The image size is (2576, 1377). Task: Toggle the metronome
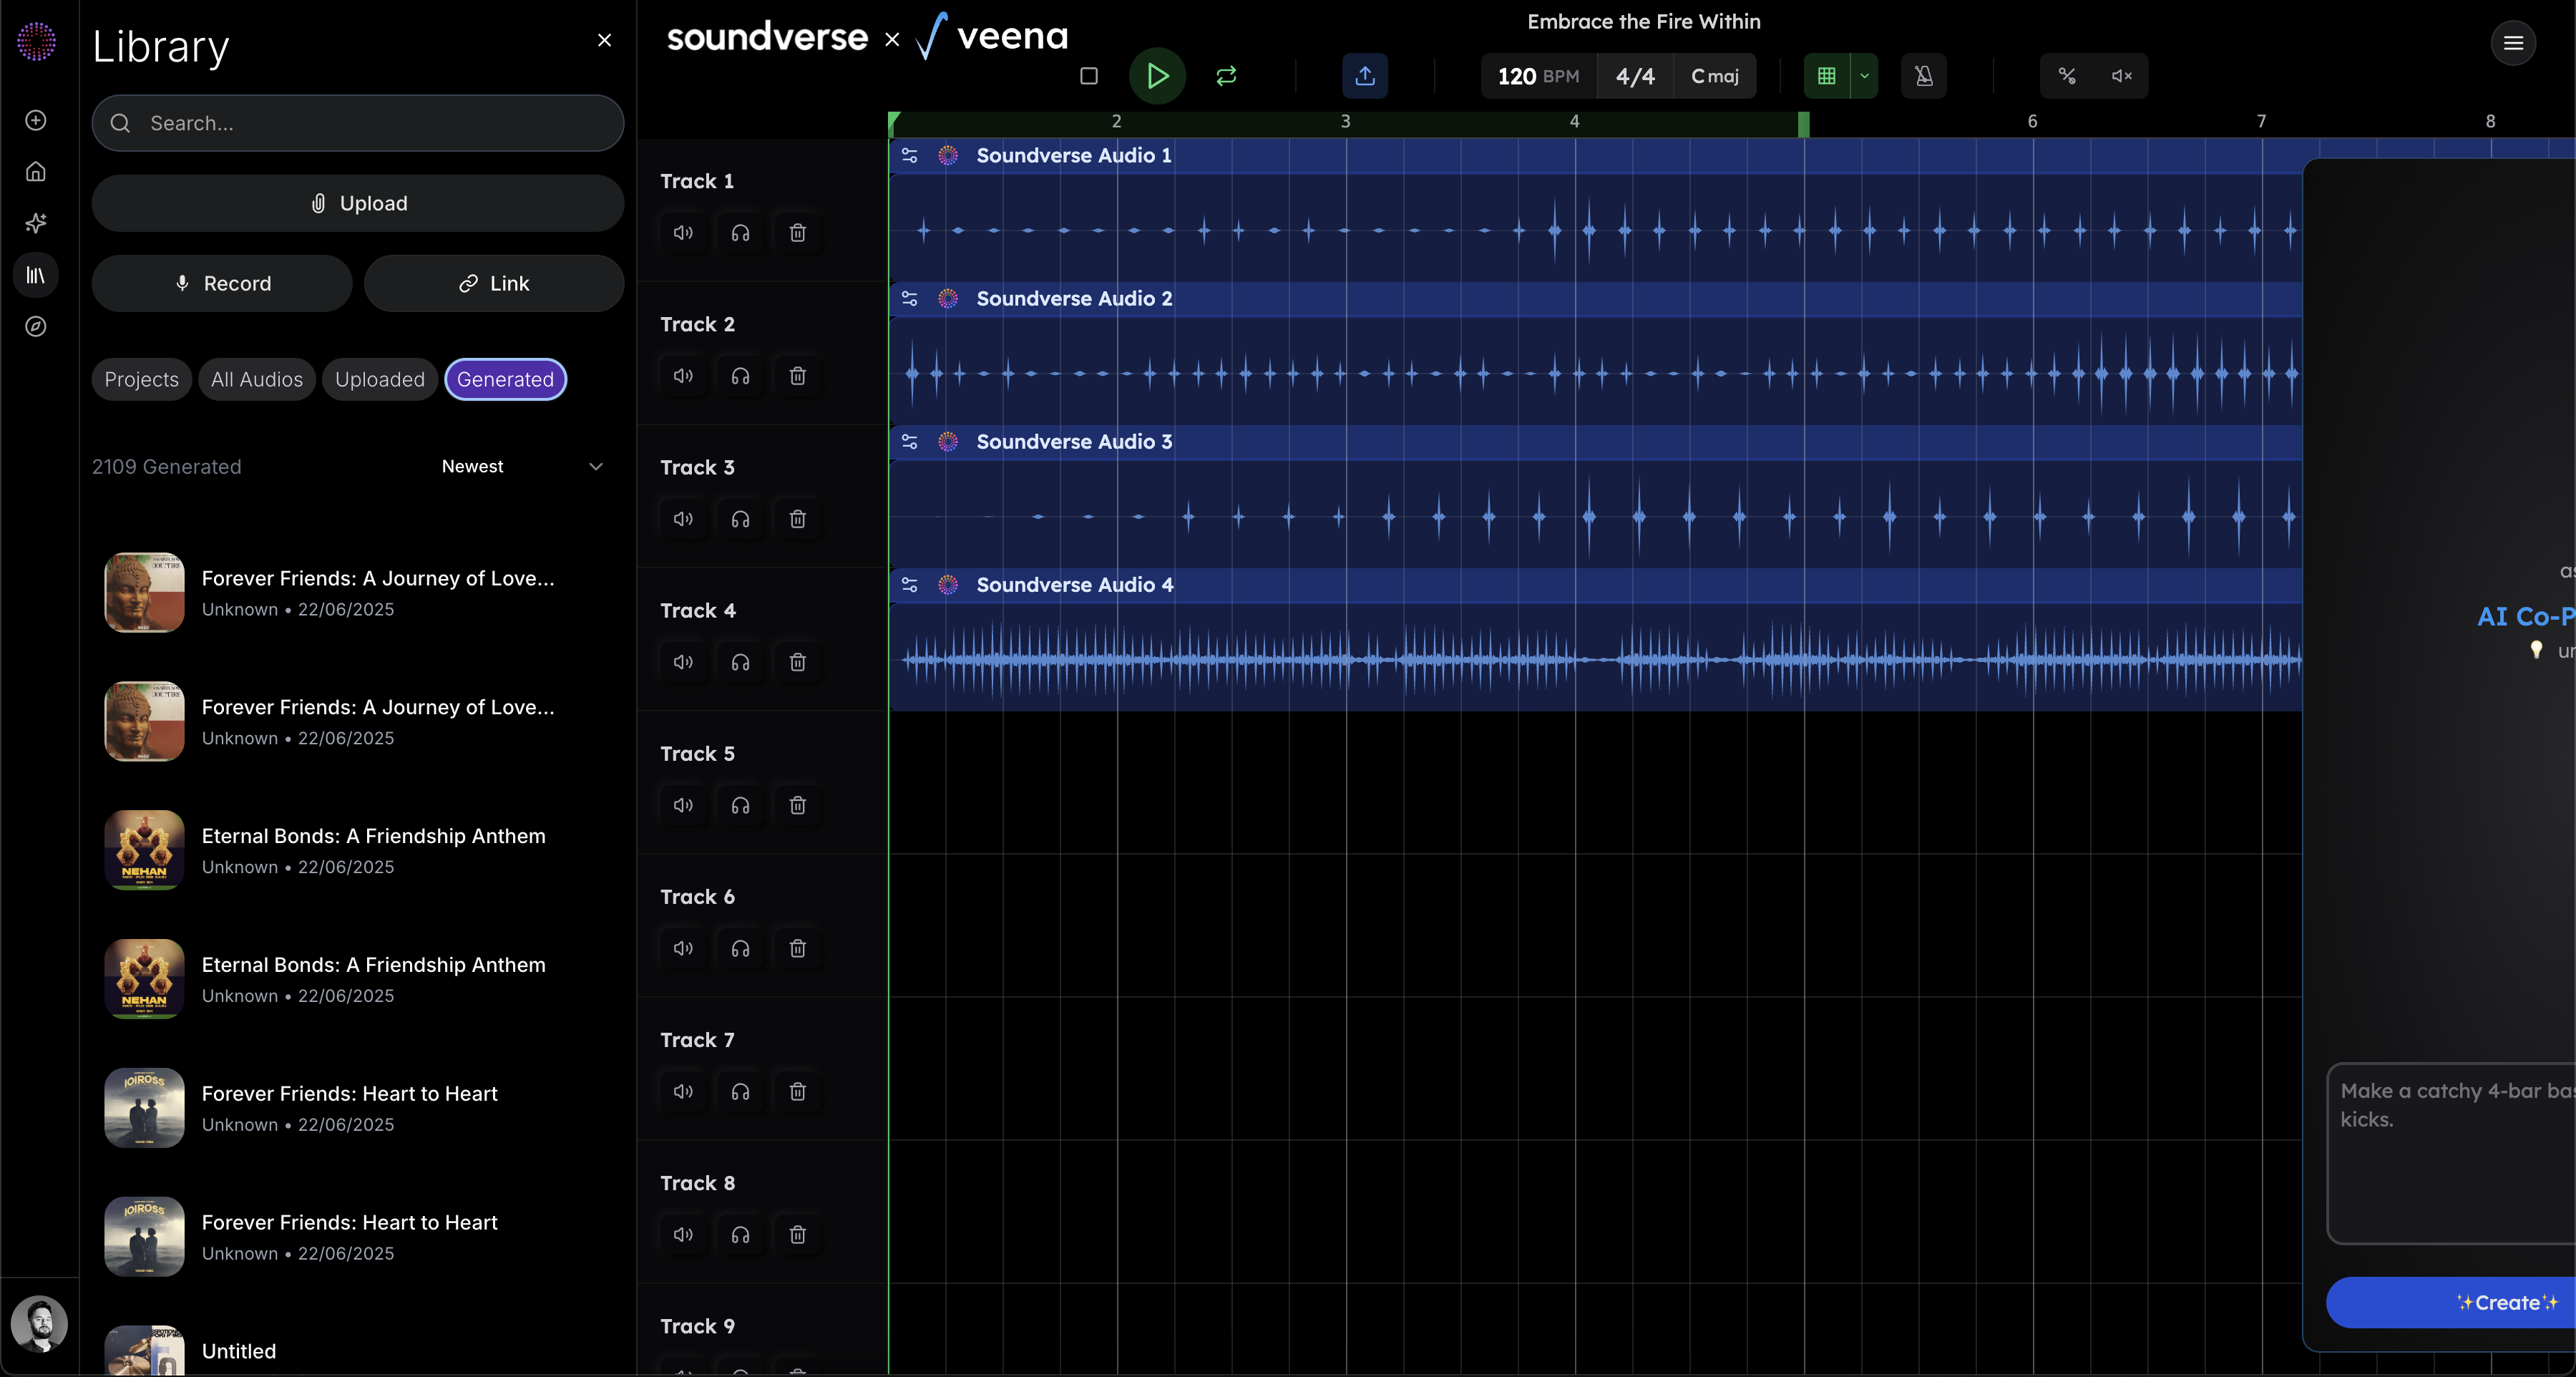[x=1924, y=76]
